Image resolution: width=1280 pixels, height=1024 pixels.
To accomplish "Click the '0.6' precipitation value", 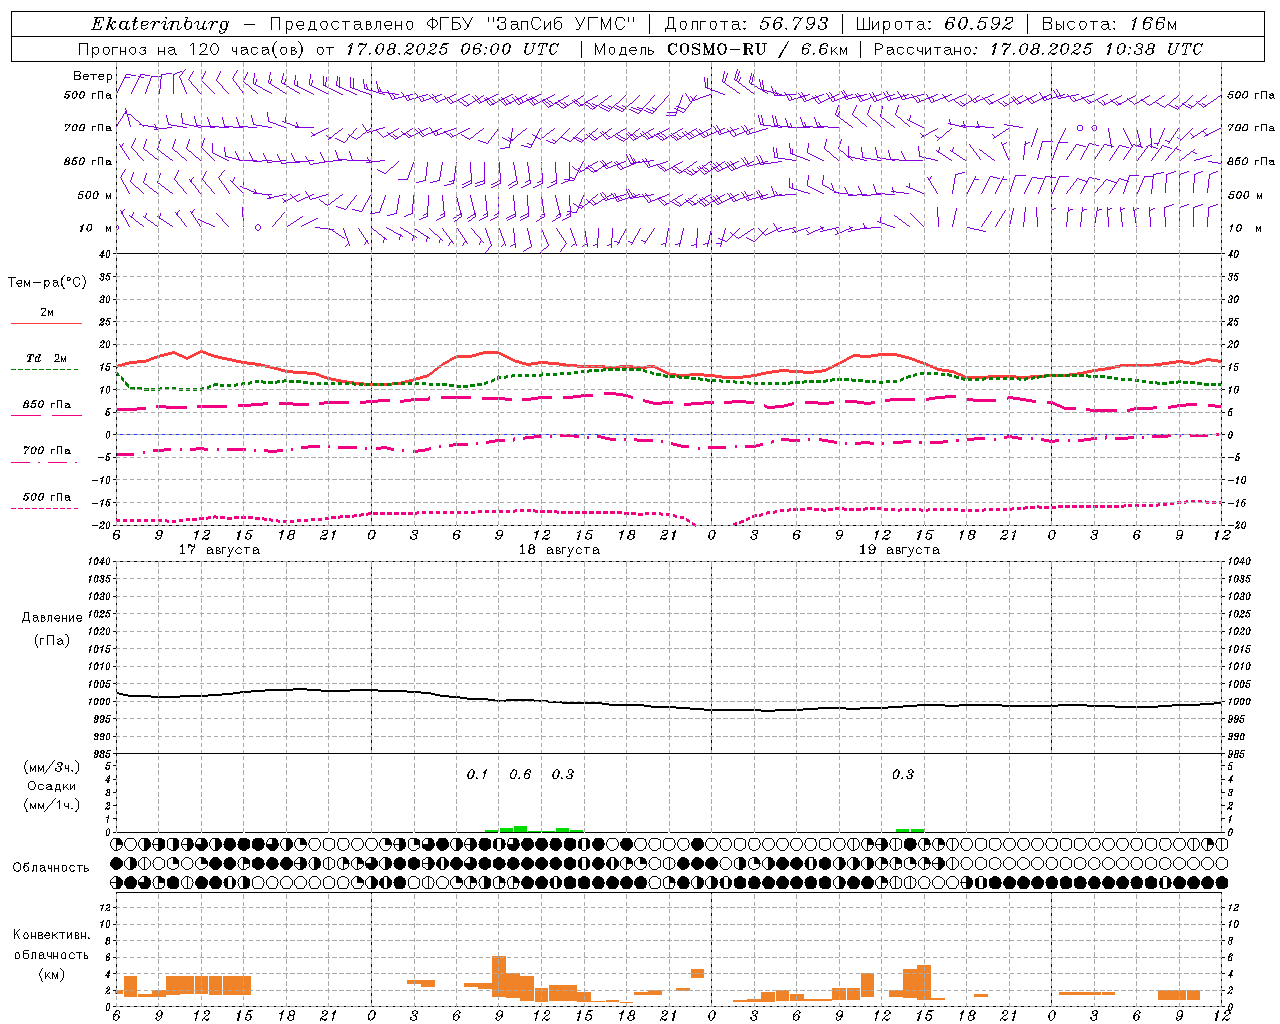I will (x=520, y=774).
